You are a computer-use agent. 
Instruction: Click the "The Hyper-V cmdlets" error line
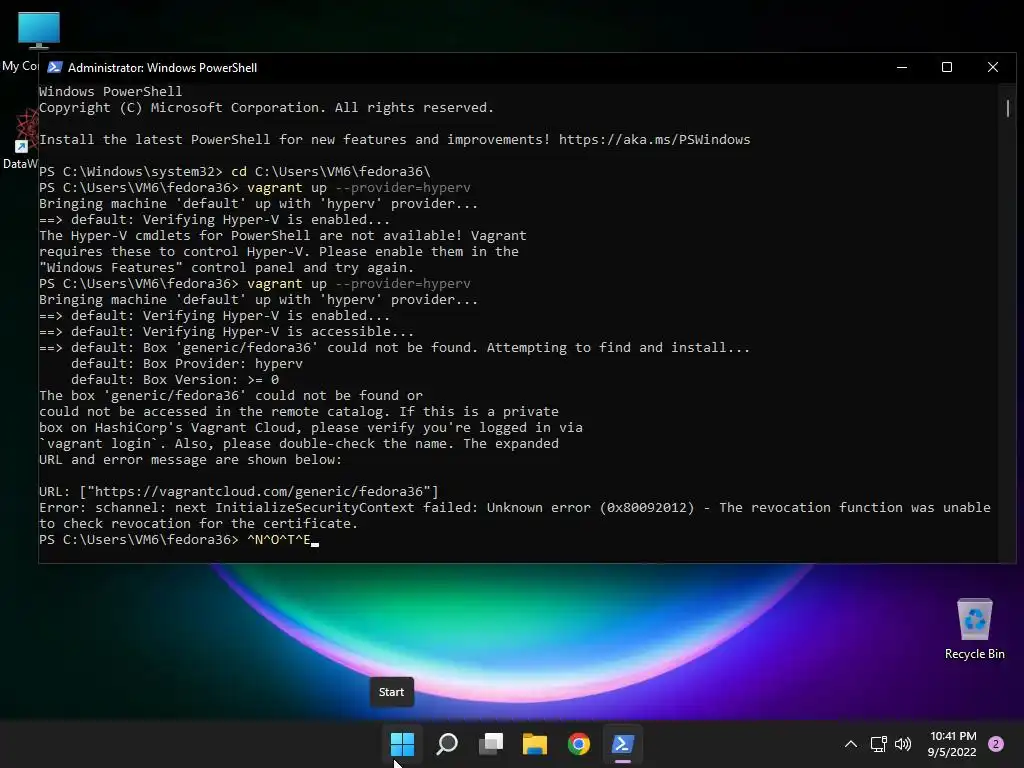click(x=282, y=235)
